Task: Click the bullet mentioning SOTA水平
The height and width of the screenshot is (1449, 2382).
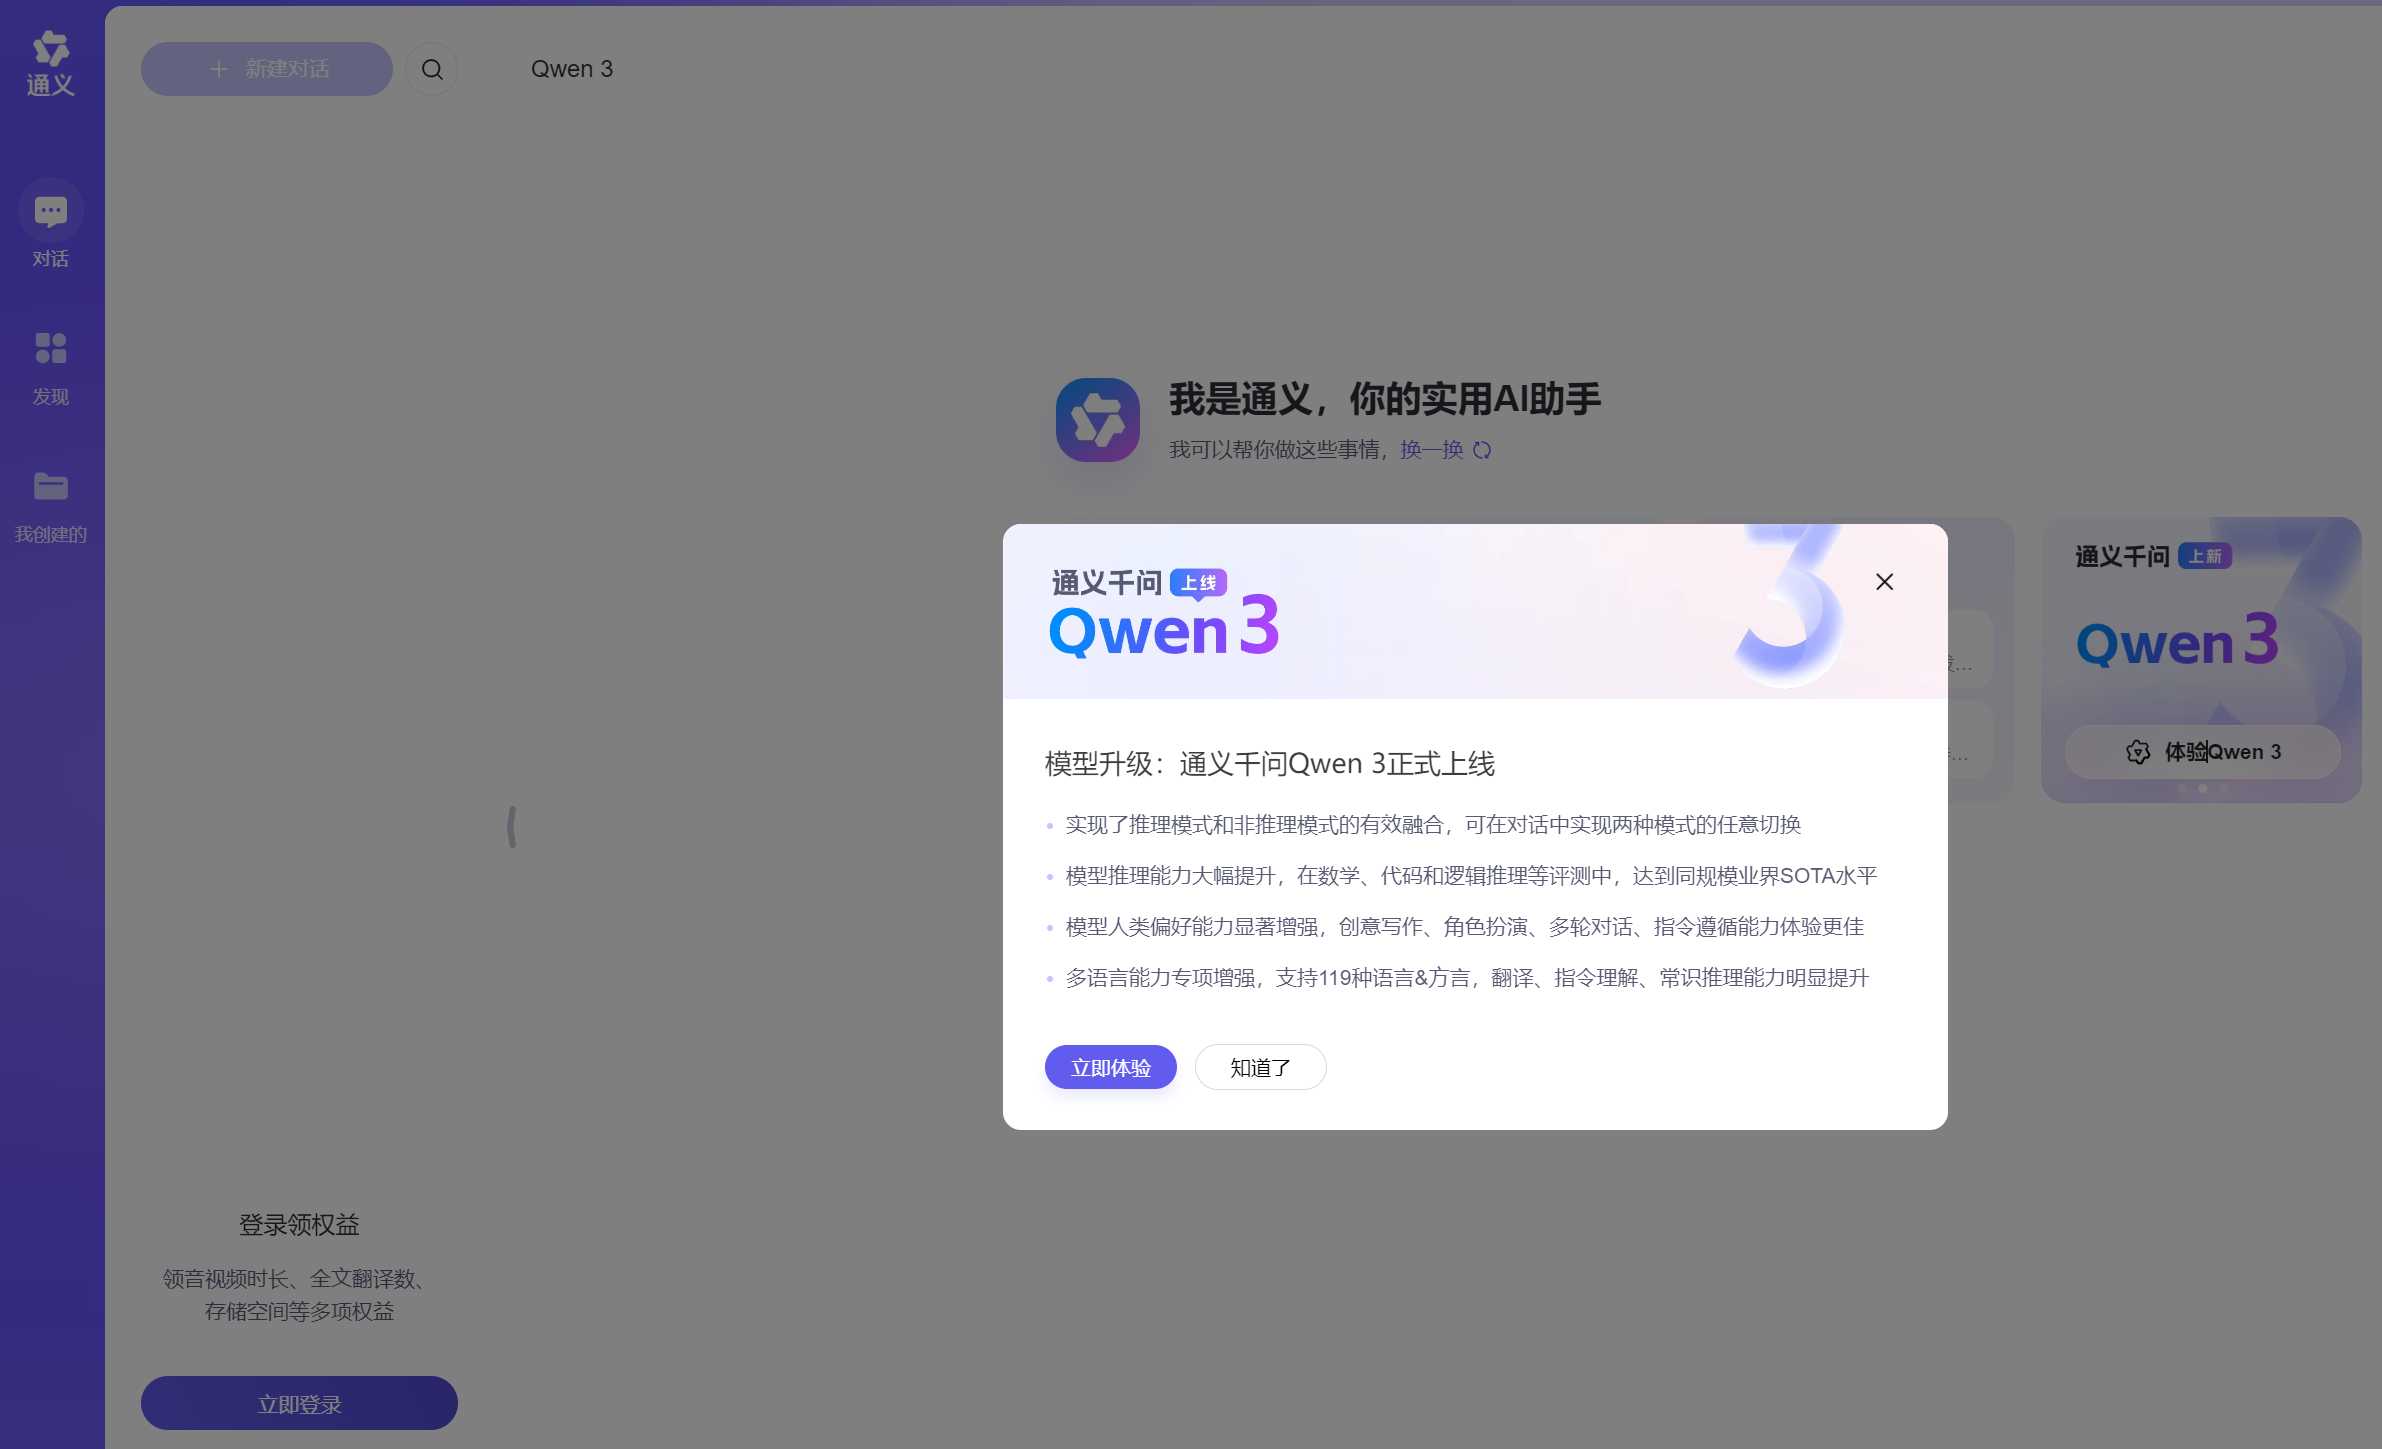Action: [x=1470, y=876]
